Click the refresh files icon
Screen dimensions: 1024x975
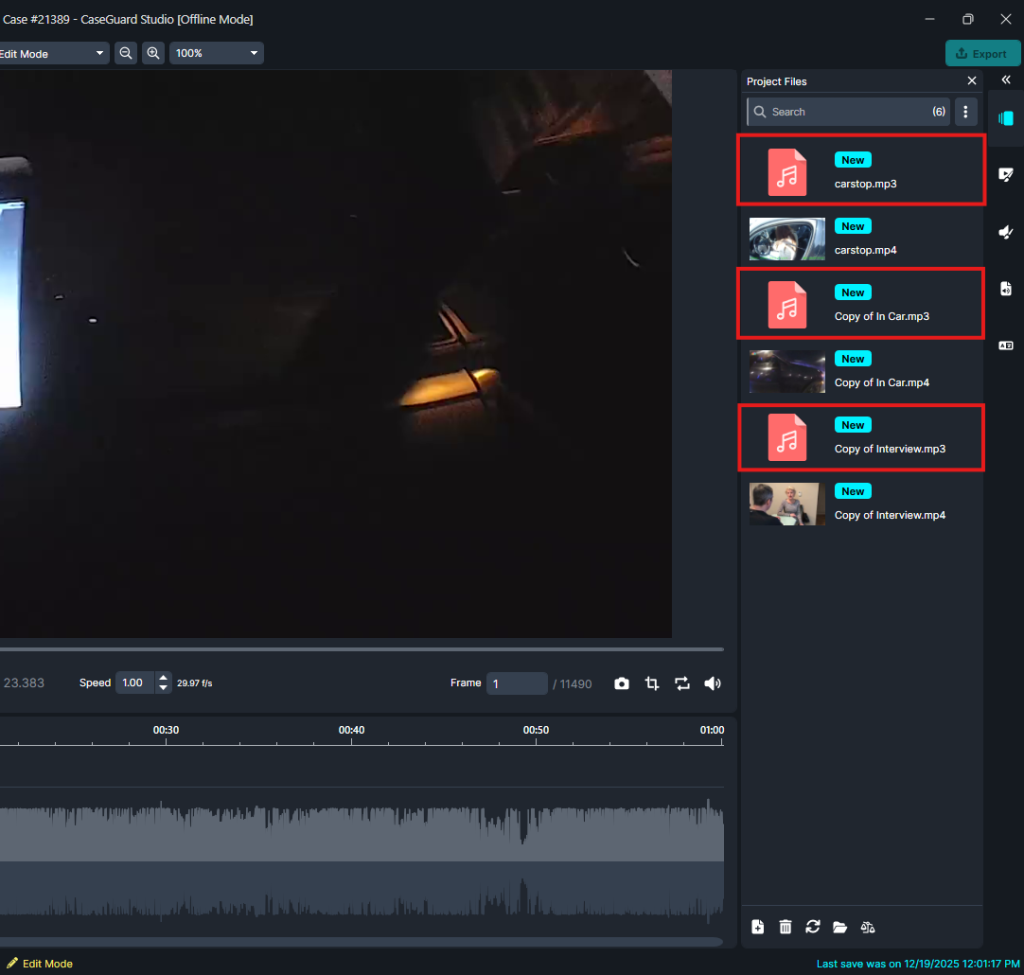pos(813,927)
